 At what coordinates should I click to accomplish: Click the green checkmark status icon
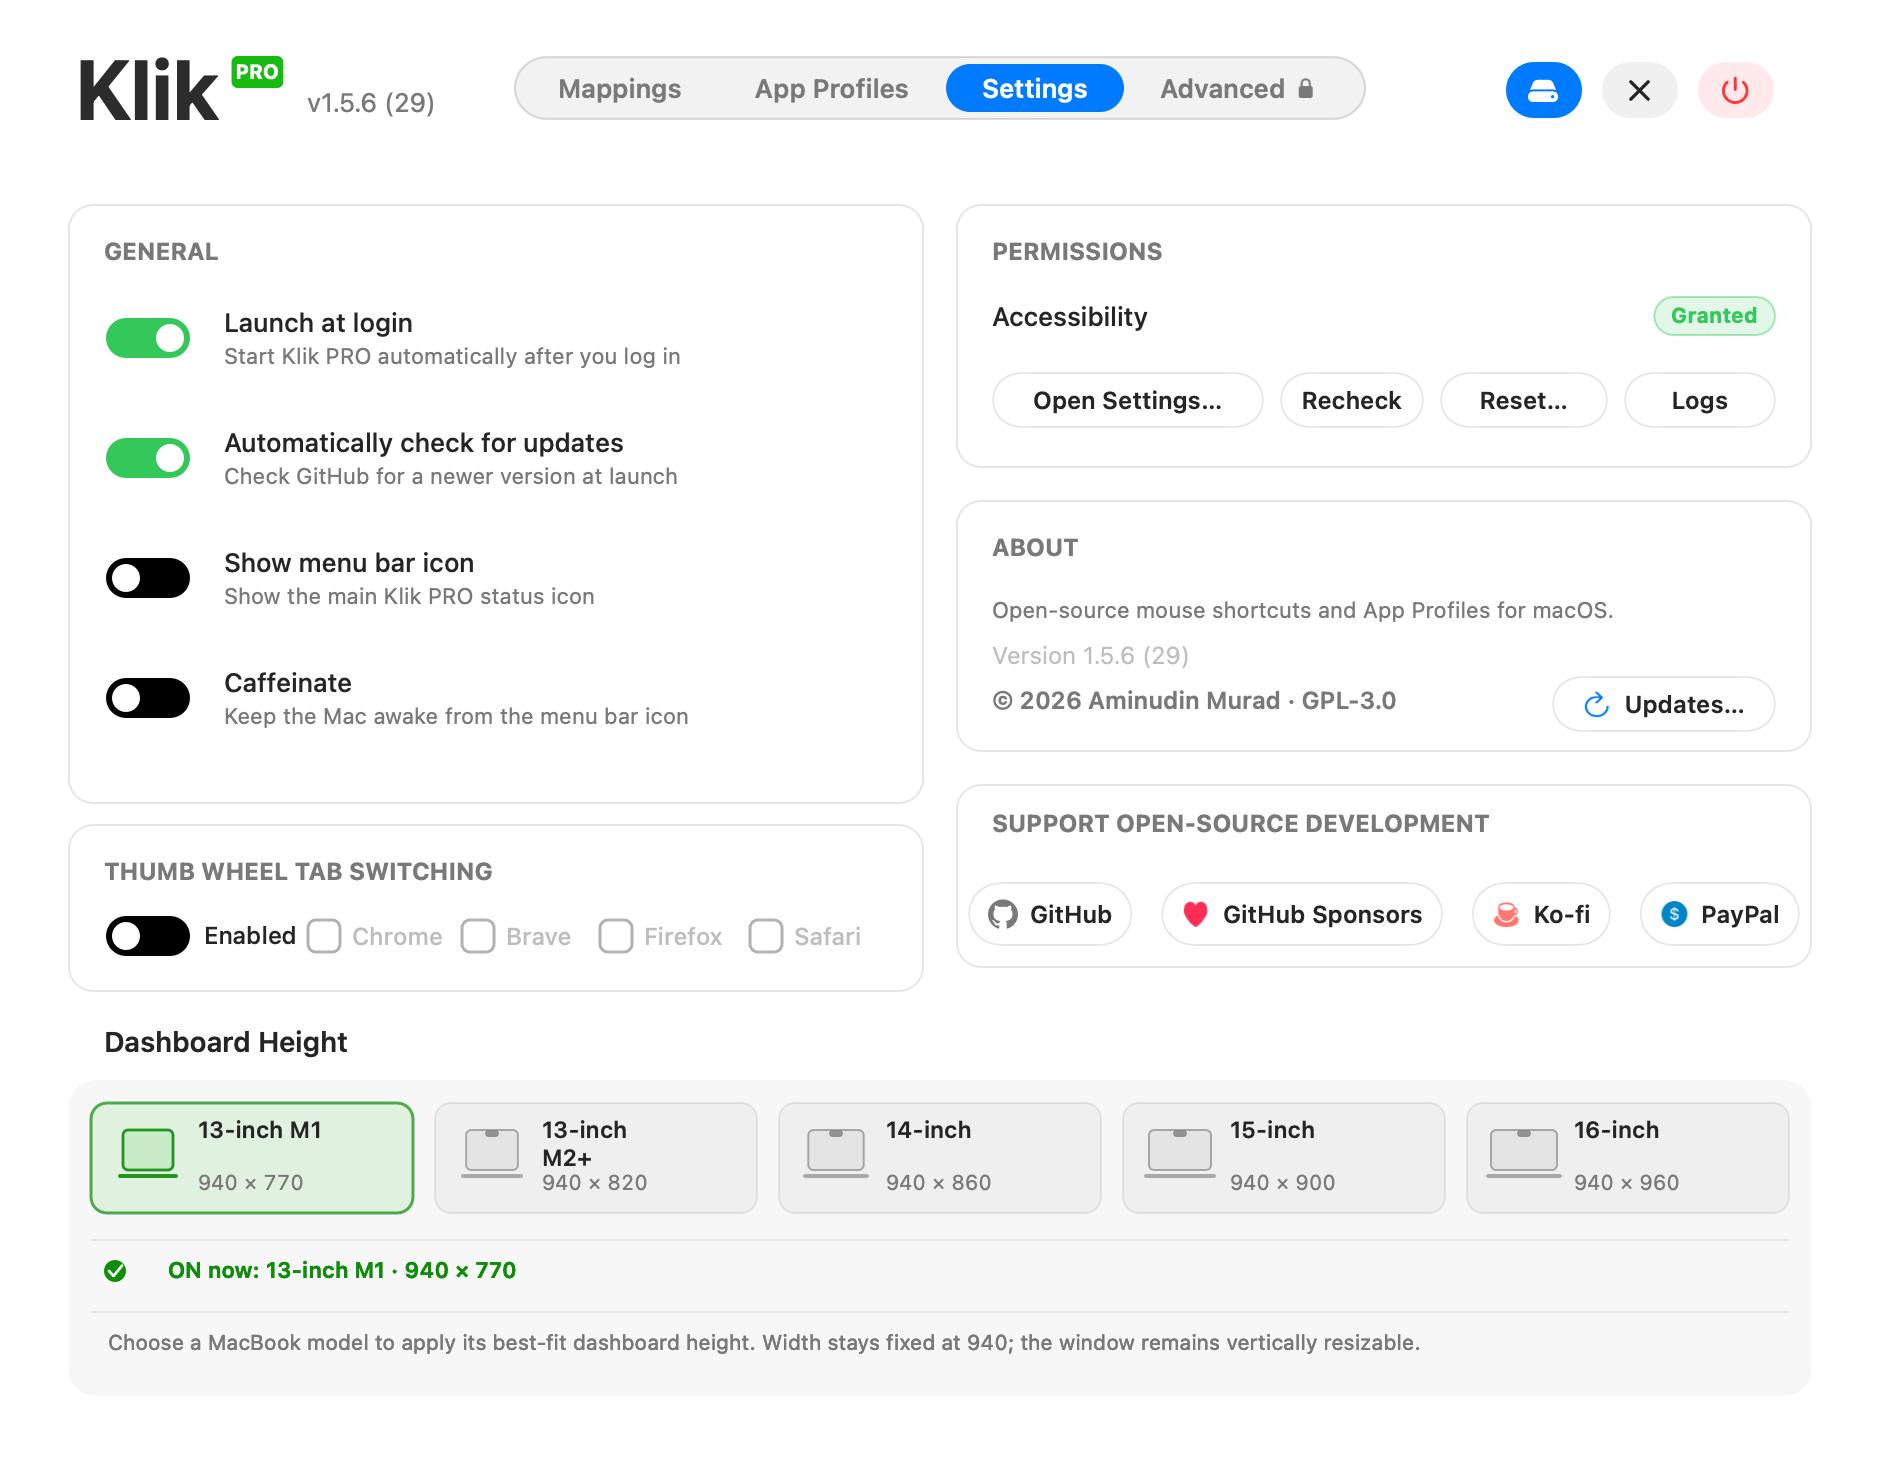115,1271
